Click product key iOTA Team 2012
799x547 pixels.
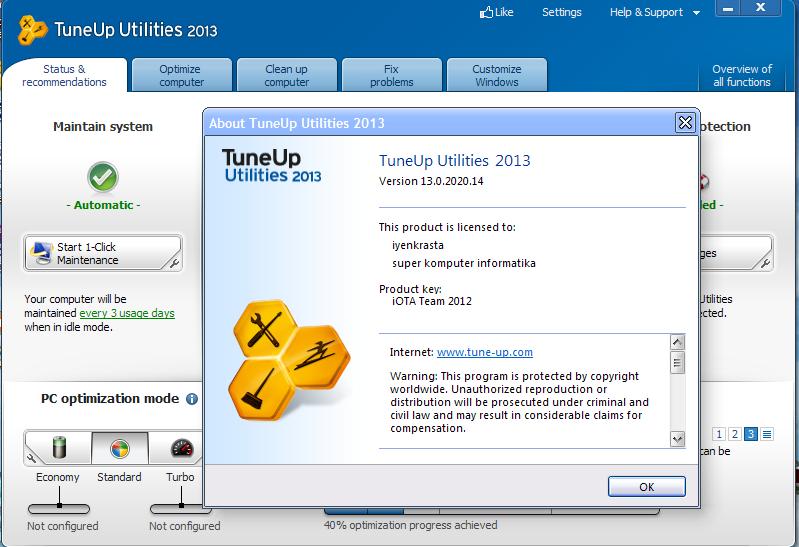point(432,301)
